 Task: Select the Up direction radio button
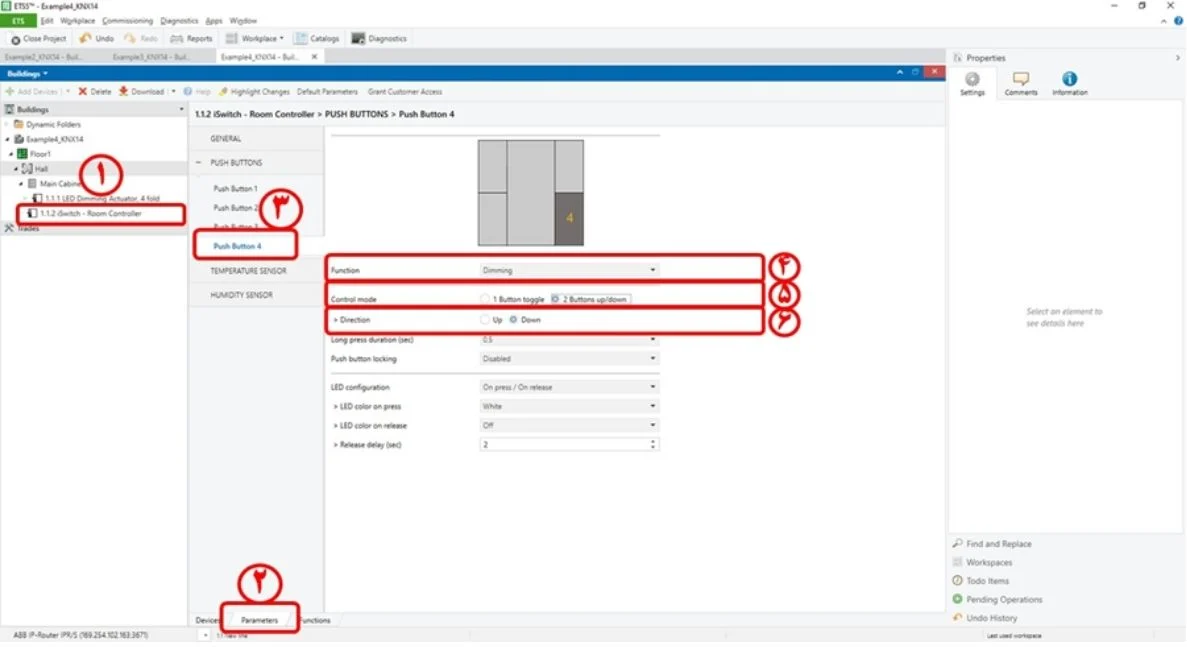(484, 320)
